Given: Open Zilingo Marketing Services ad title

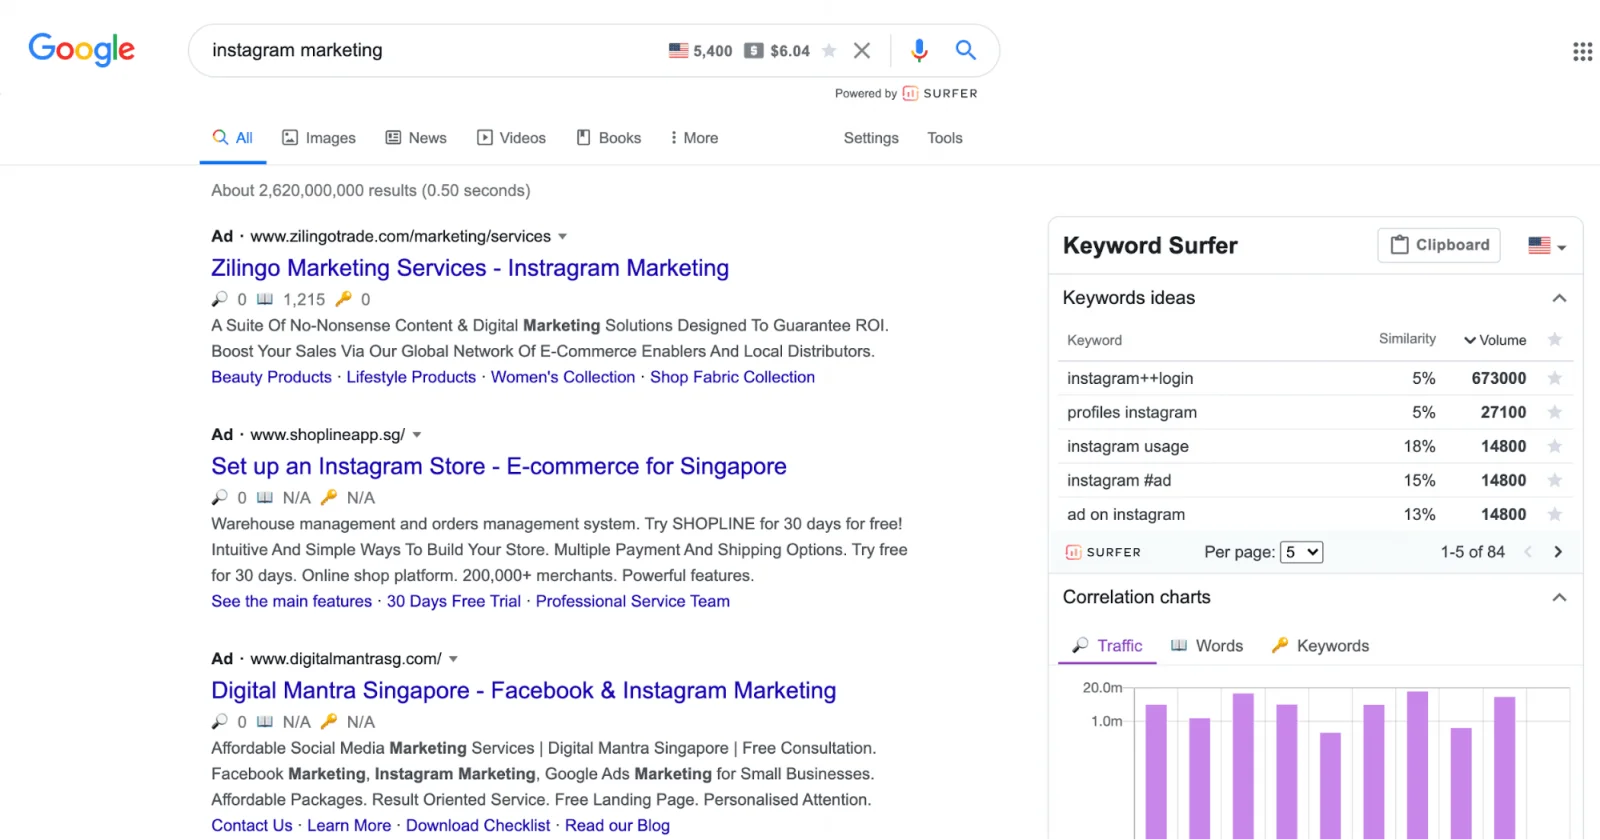Looking at the screenshot, I should pyautogui.click(x=470, y=268).
